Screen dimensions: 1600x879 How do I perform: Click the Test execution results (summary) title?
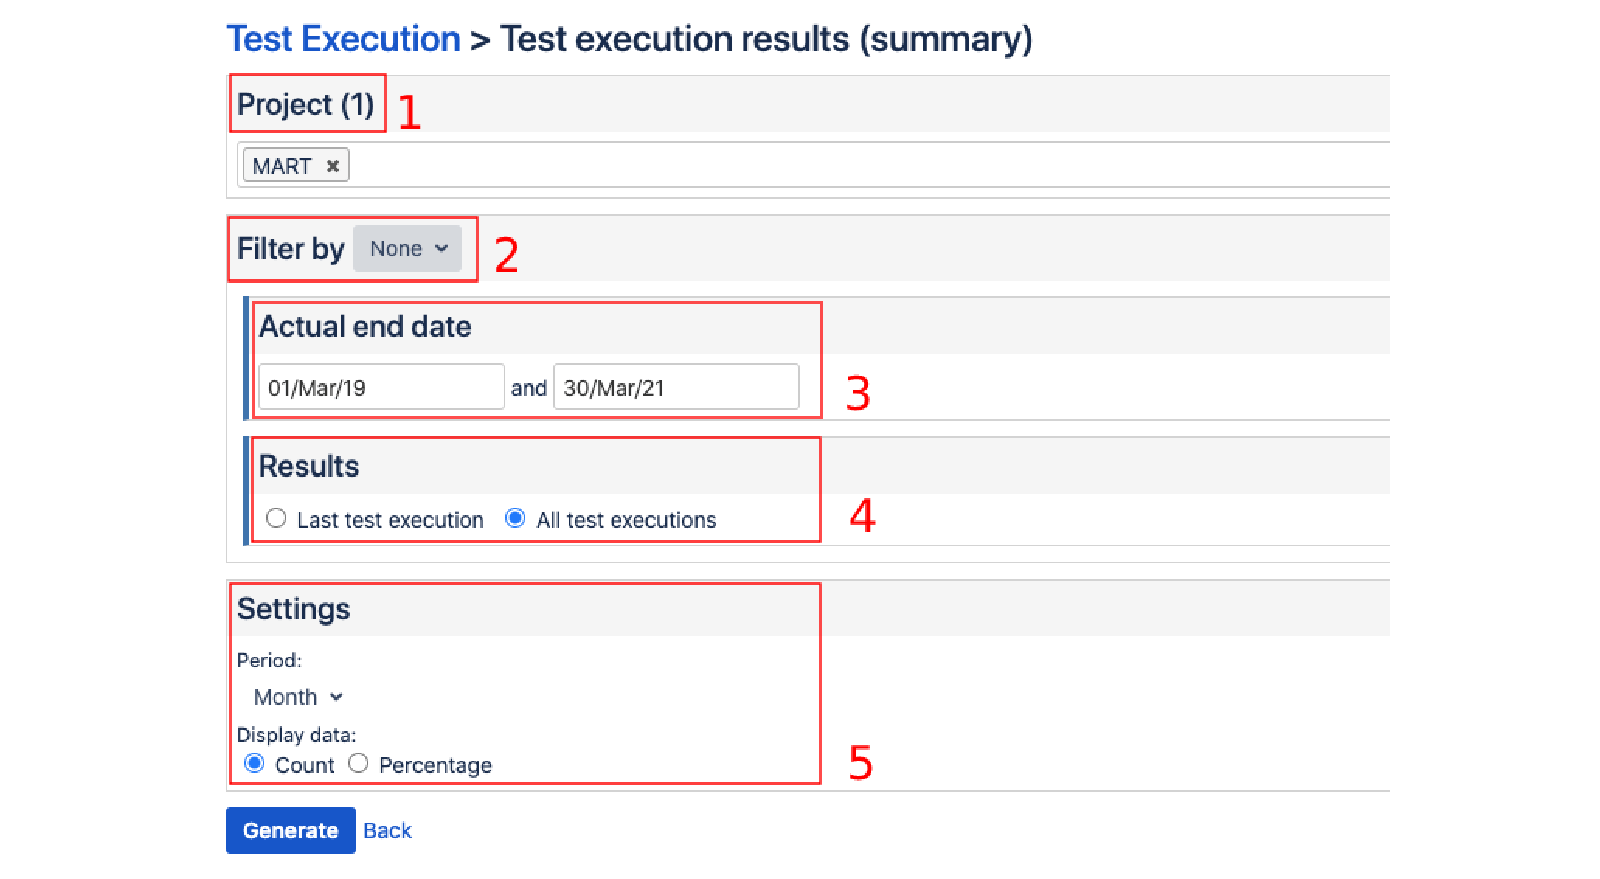coord(765,38)
